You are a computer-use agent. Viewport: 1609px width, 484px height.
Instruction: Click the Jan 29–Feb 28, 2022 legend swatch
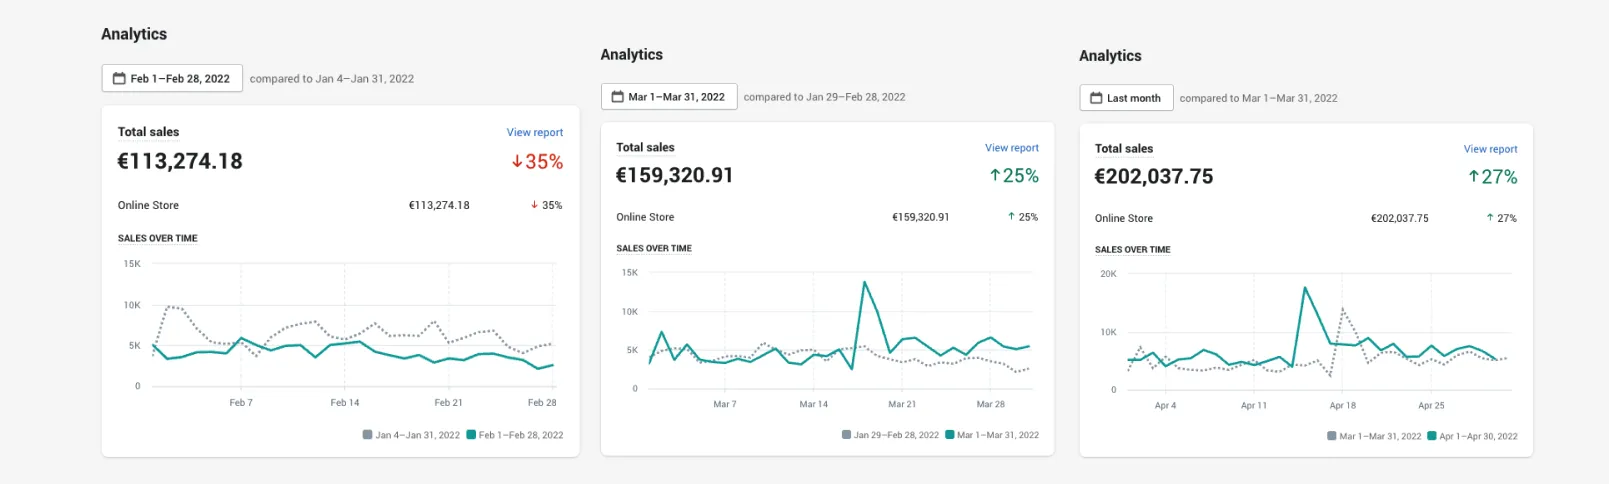pos(847,435)
